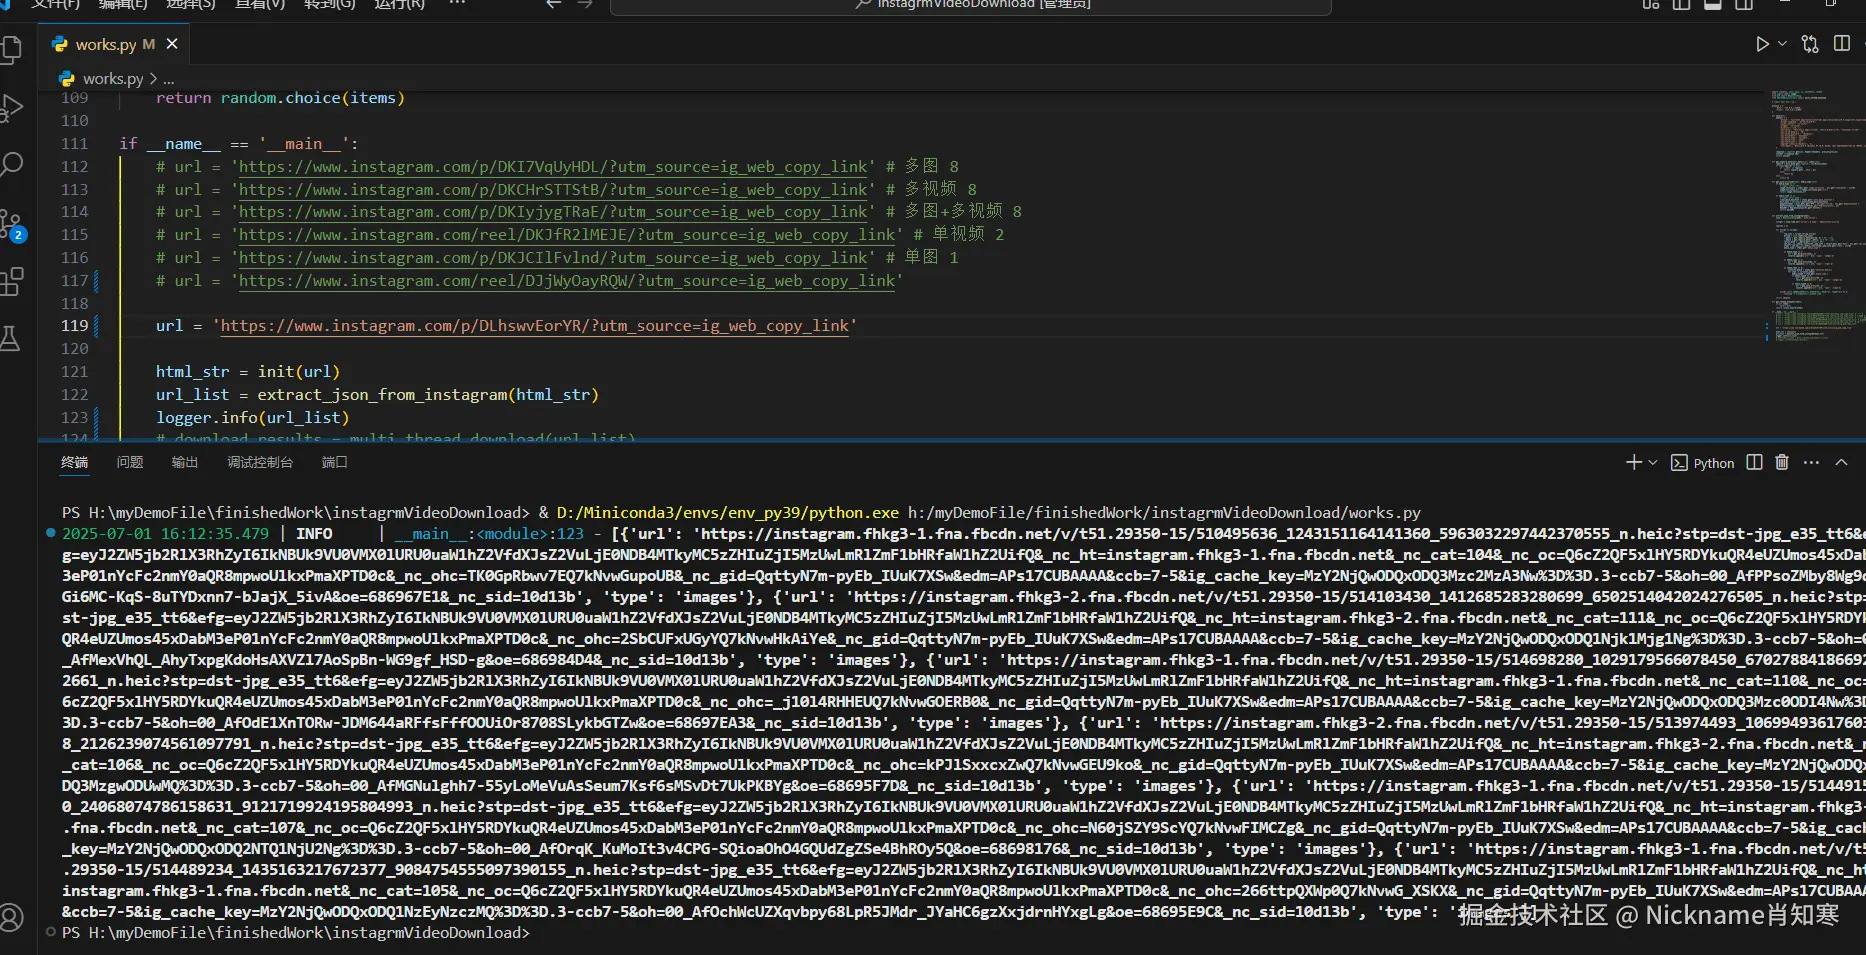Toggle the bottom panel visibility
Viewport: 1866px width, 955px height.
point(1713,4)
